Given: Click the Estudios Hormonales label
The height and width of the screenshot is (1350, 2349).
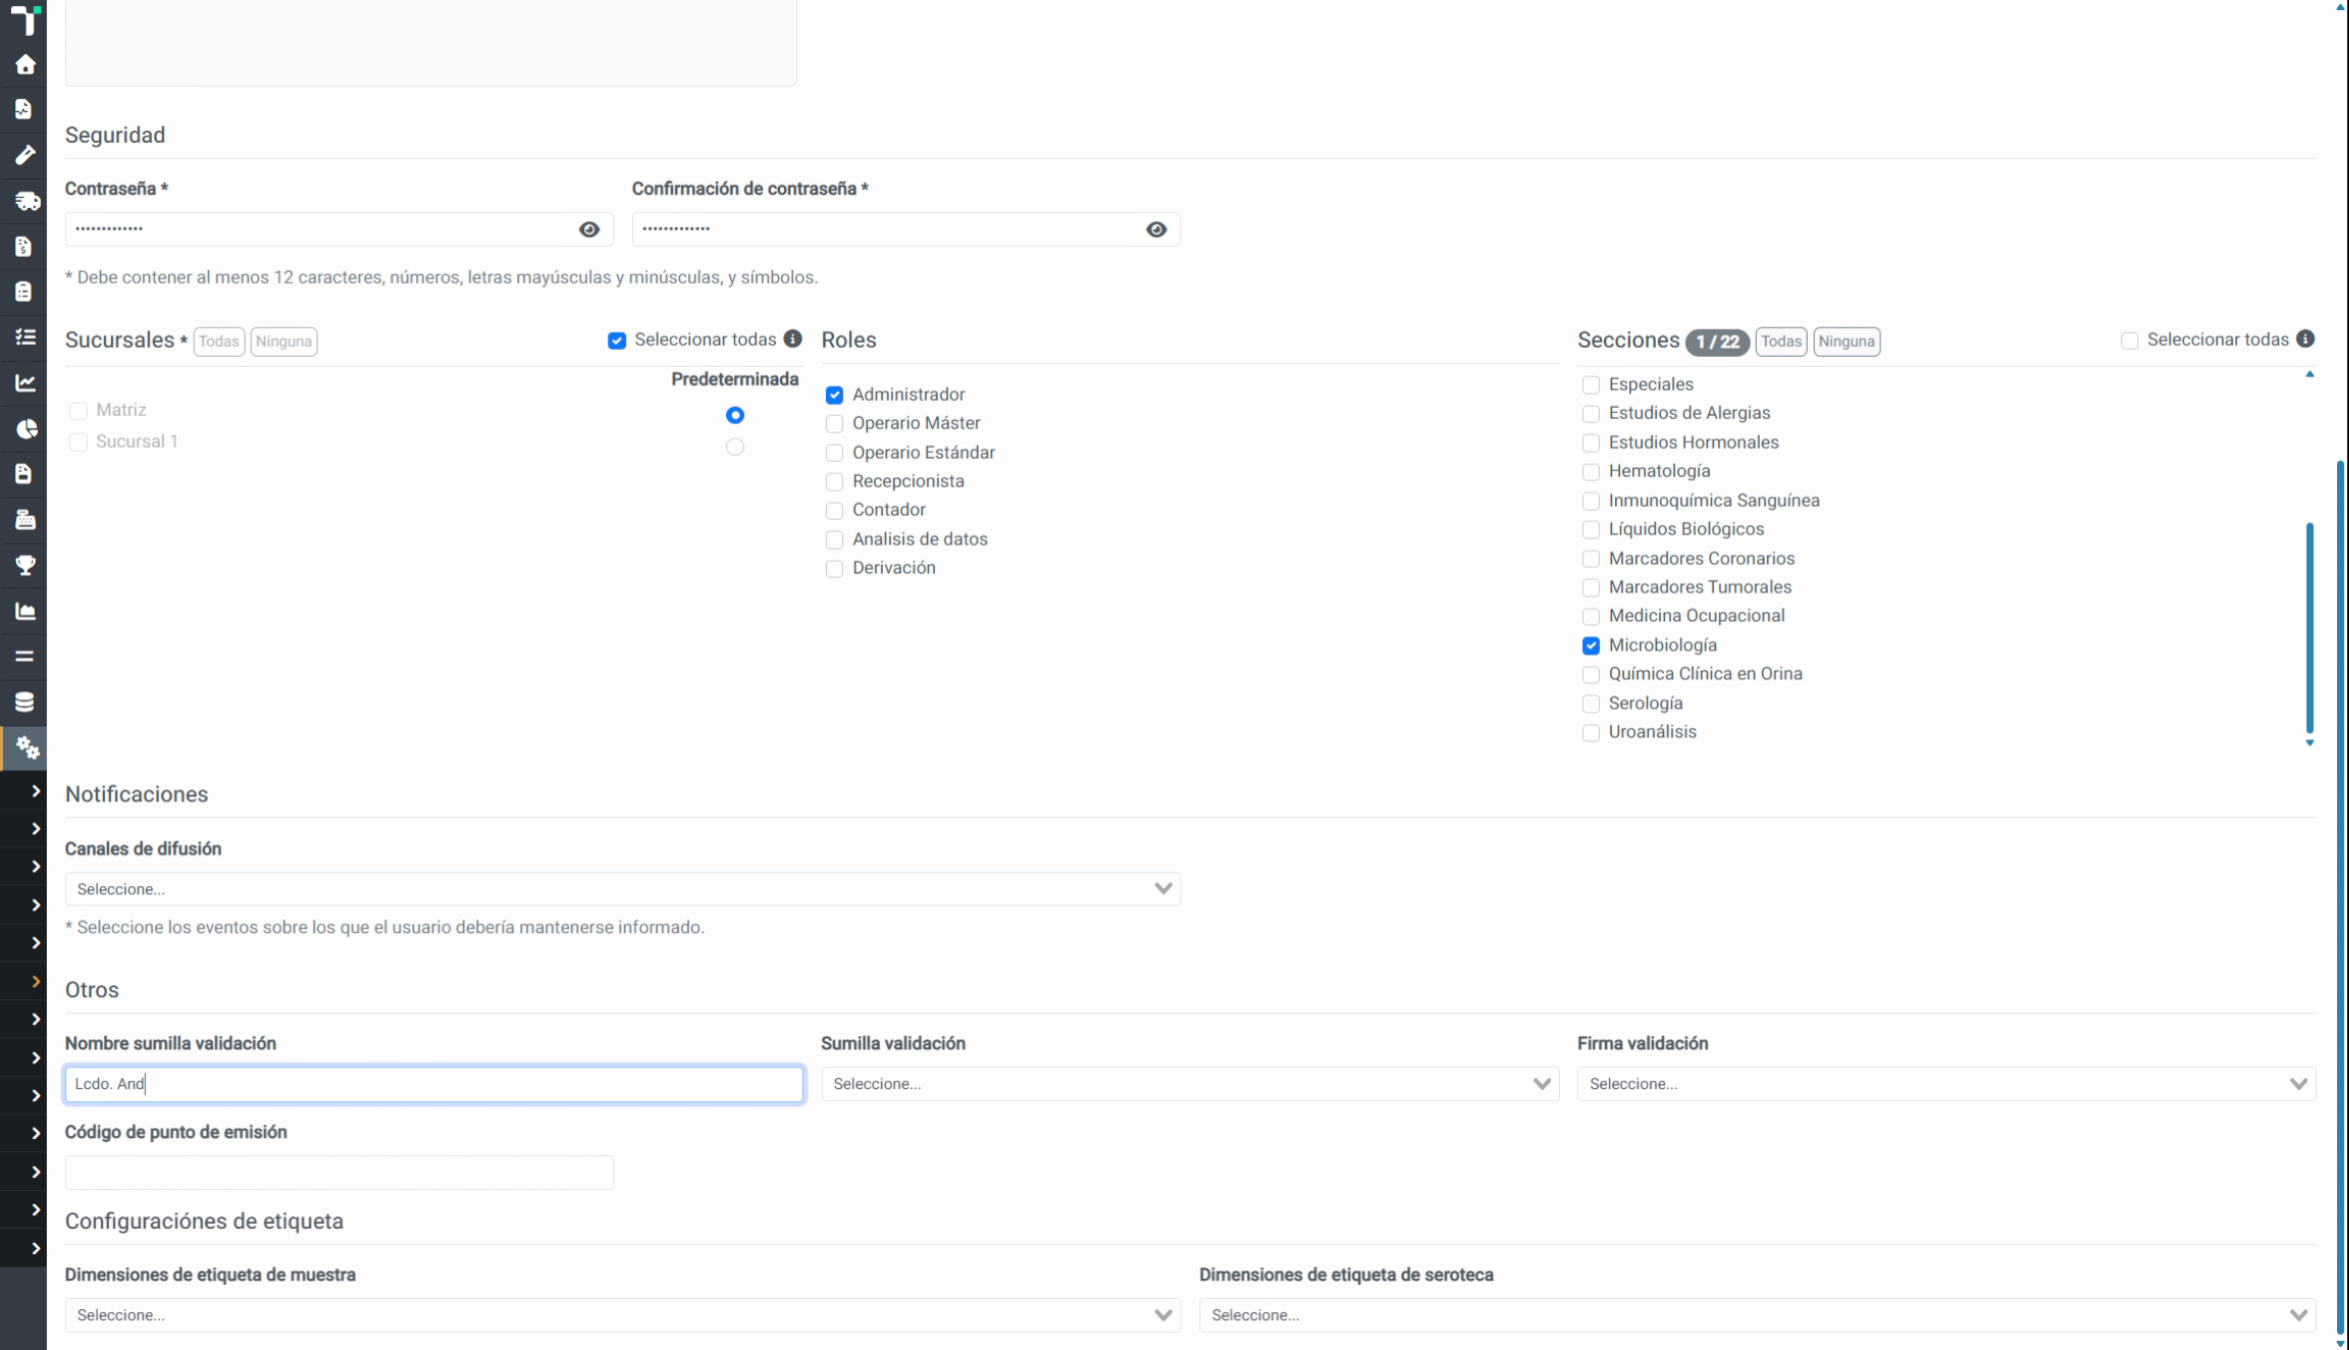Looking at the screenshot, I should (x=1693, y=442).
